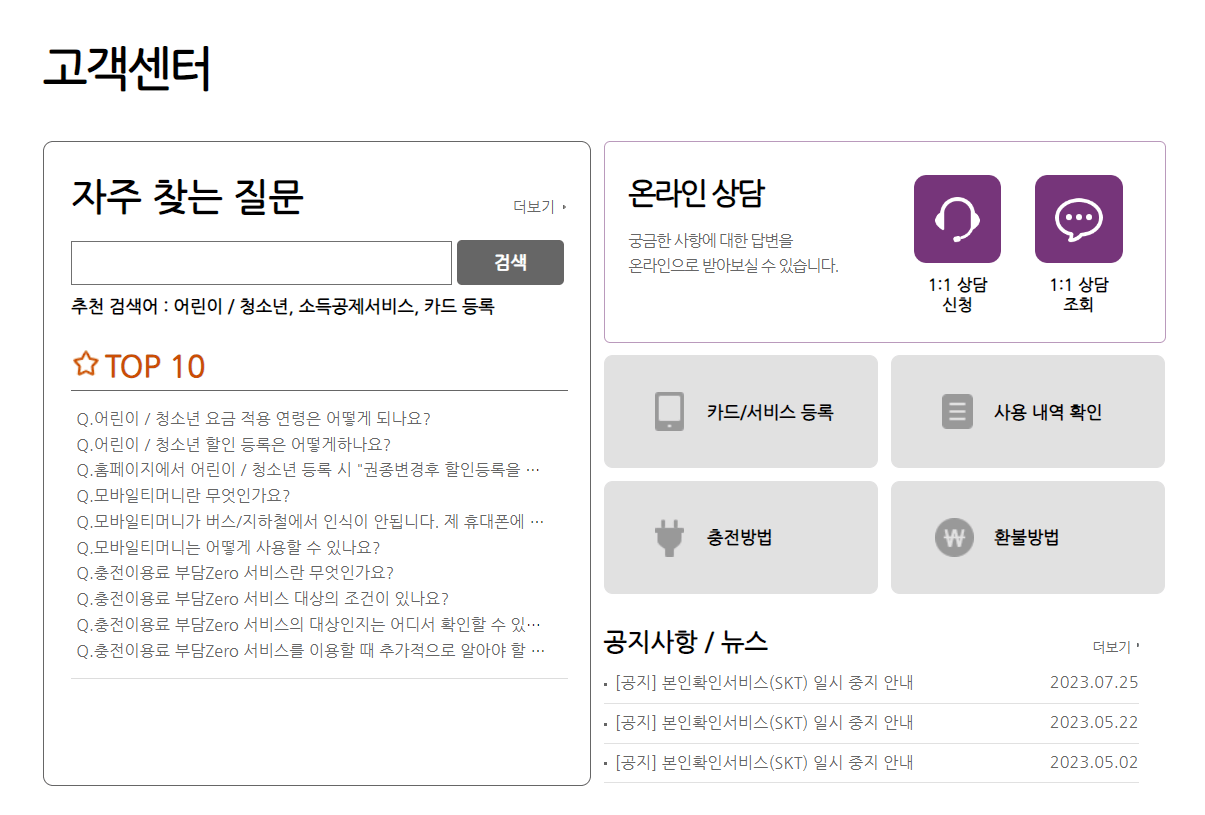Open question 충전이용료 부담Zero 서비스란 무엇인가요?
The height and width of the screenshot is (815, 1205).
click(235, 574)
